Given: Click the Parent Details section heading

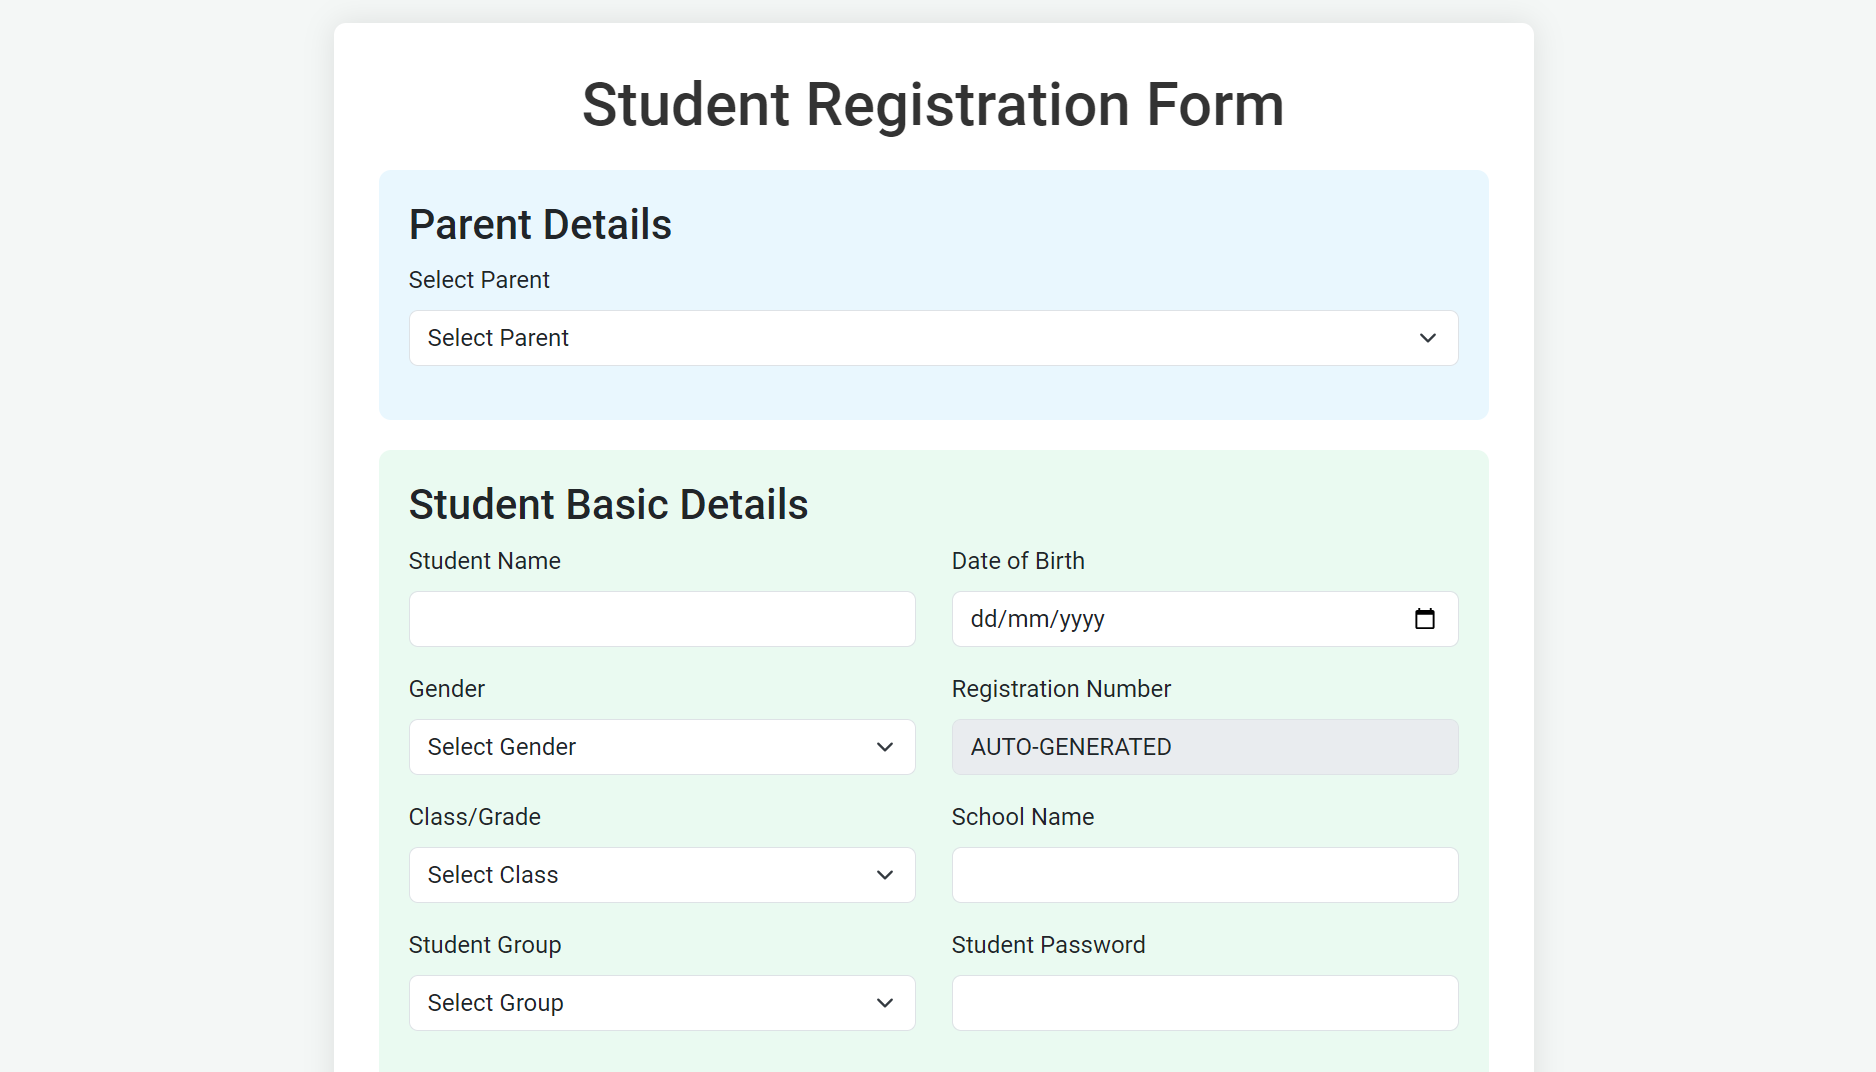Looking at the screenshot, I should 540,225.
